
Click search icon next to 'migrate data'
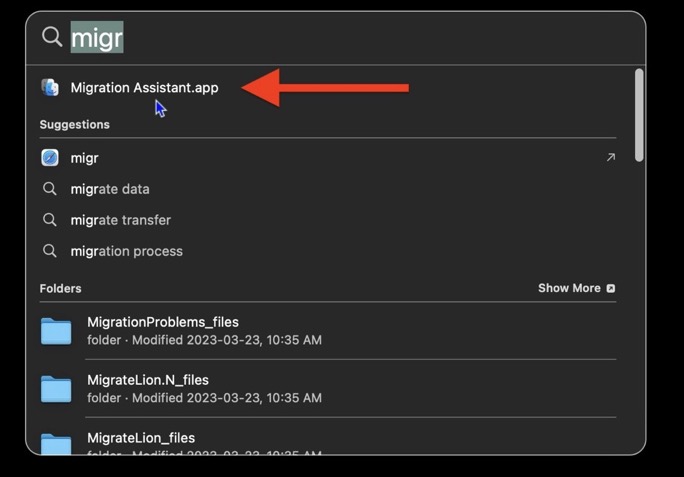50,189
